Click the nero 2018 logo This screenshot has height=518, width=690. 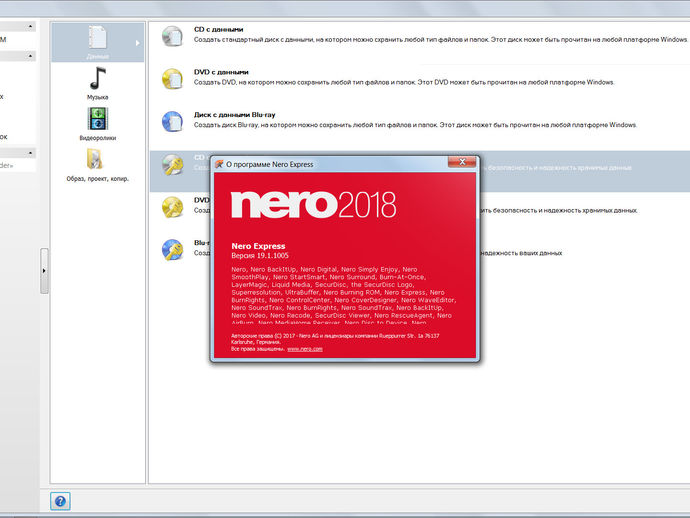pyautogui.click(x=313, y=204)
